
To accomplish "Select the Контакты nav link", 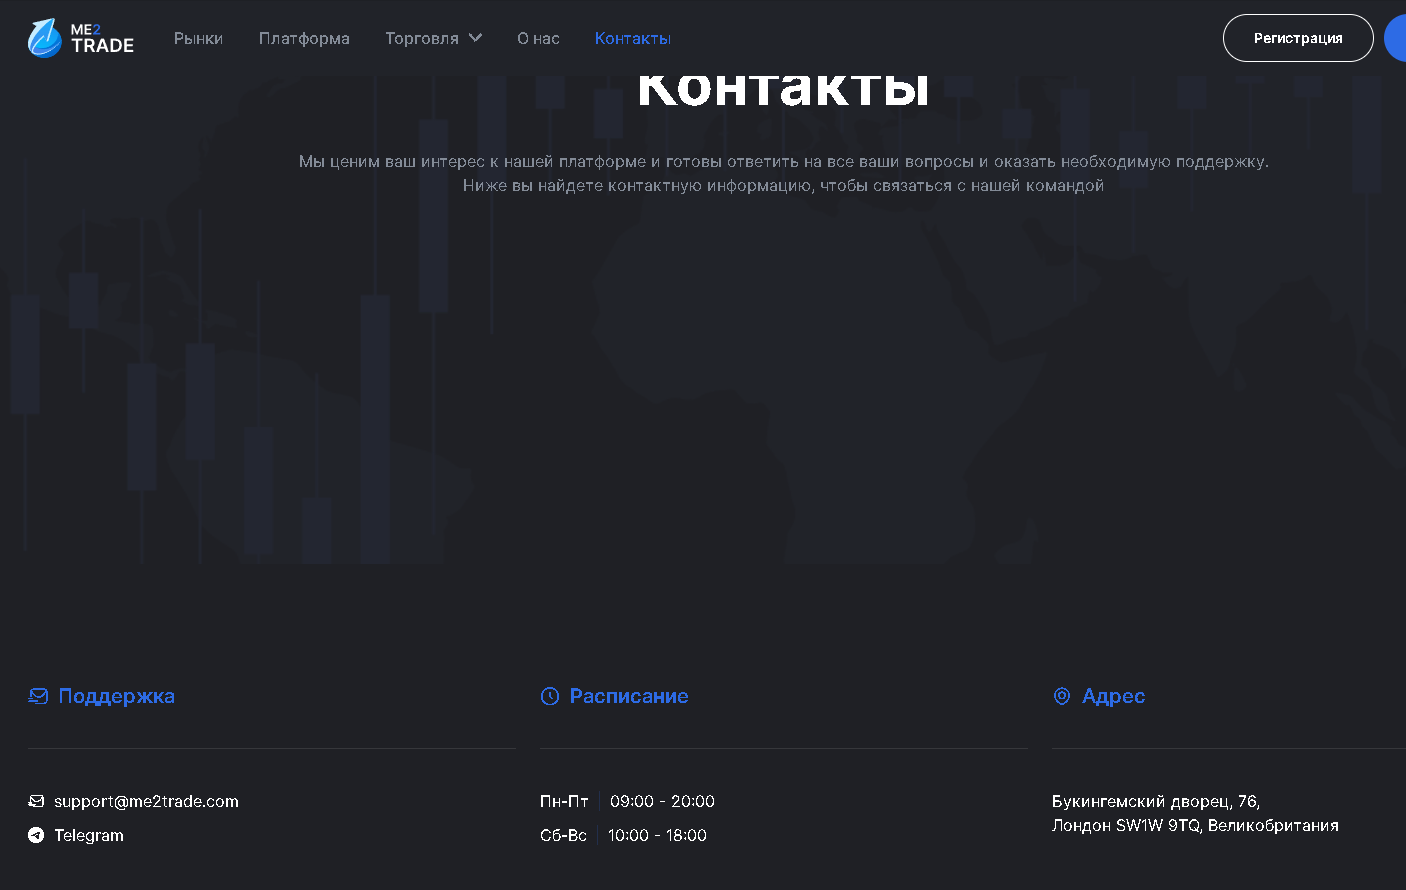I will (632, 38).
